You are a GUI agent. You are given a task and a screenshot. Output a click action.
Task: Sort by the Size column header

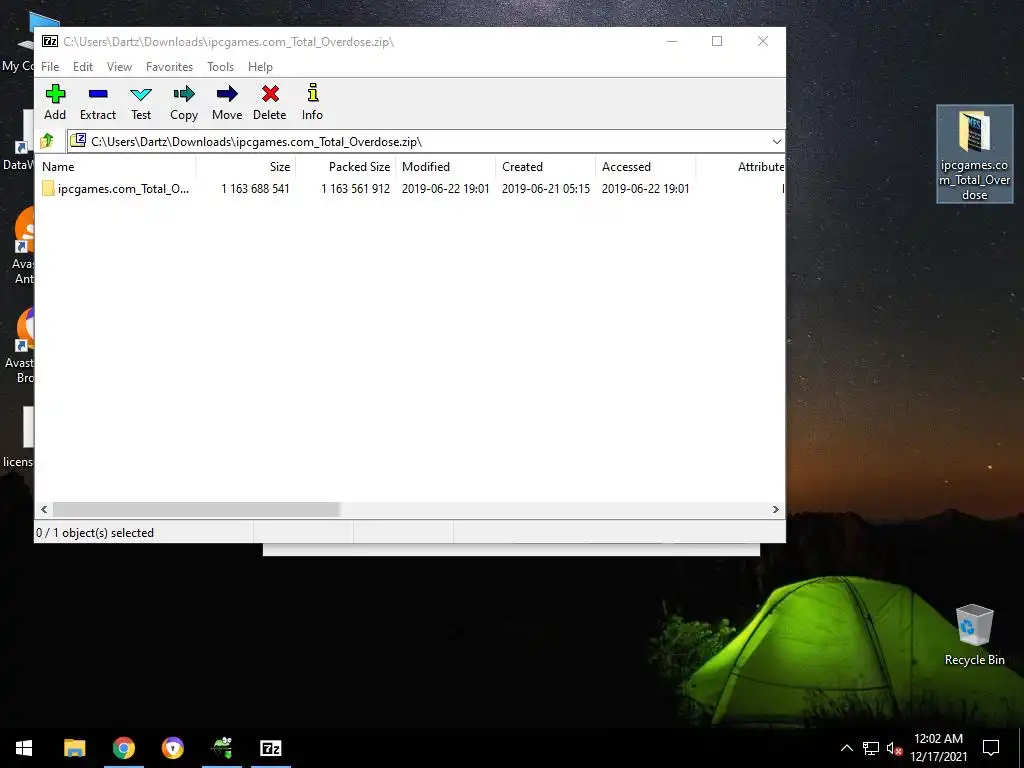pyautogui.click(x=246, y=167)
